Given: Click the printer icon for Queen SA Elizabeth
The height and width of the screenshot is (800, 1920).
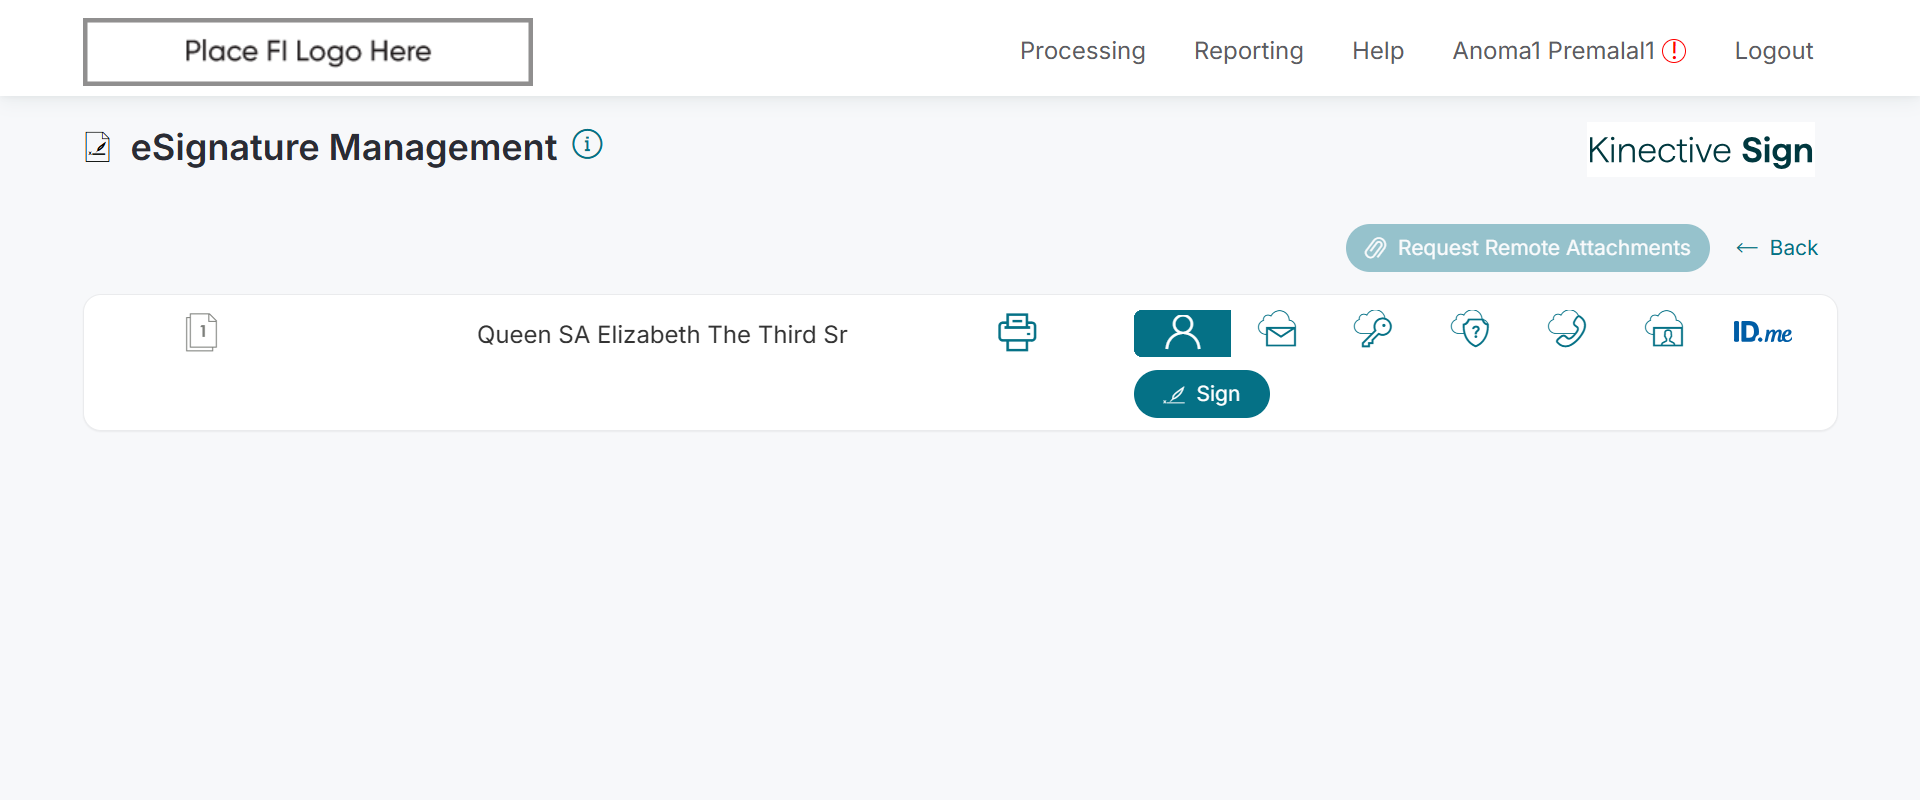Looking at the screenshot, I should pos(1017,332).
